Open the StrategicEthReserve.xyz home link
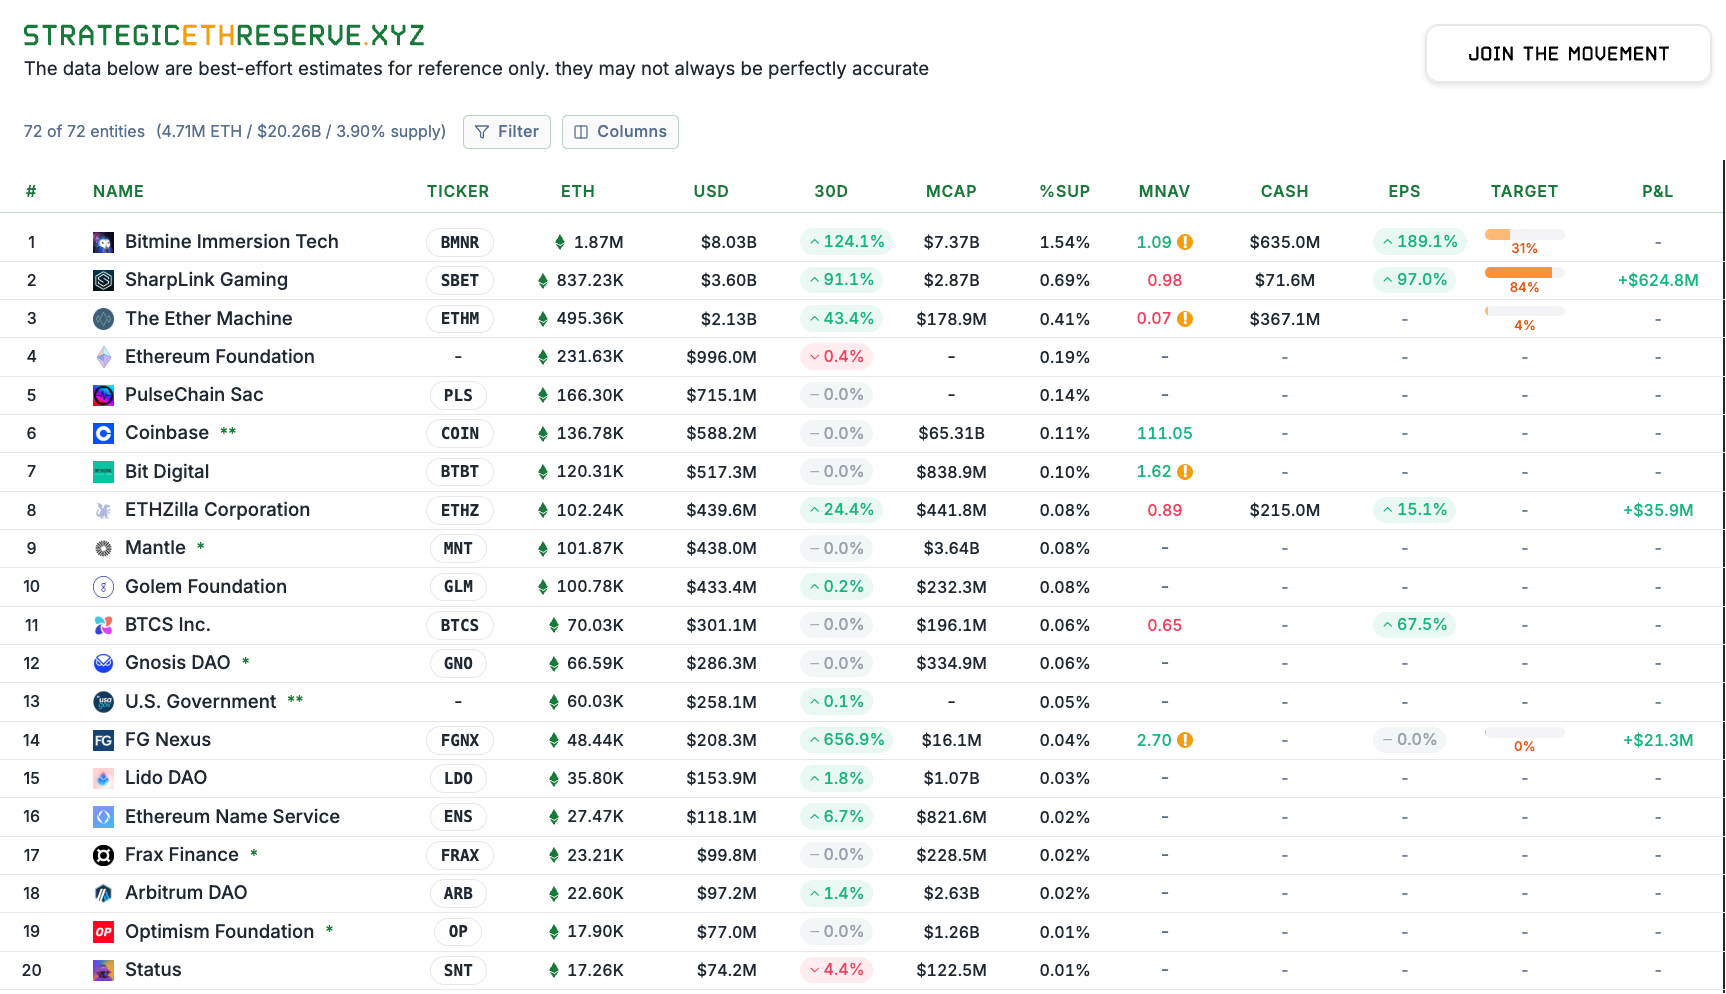1726x994 pixels. [224, 36]
